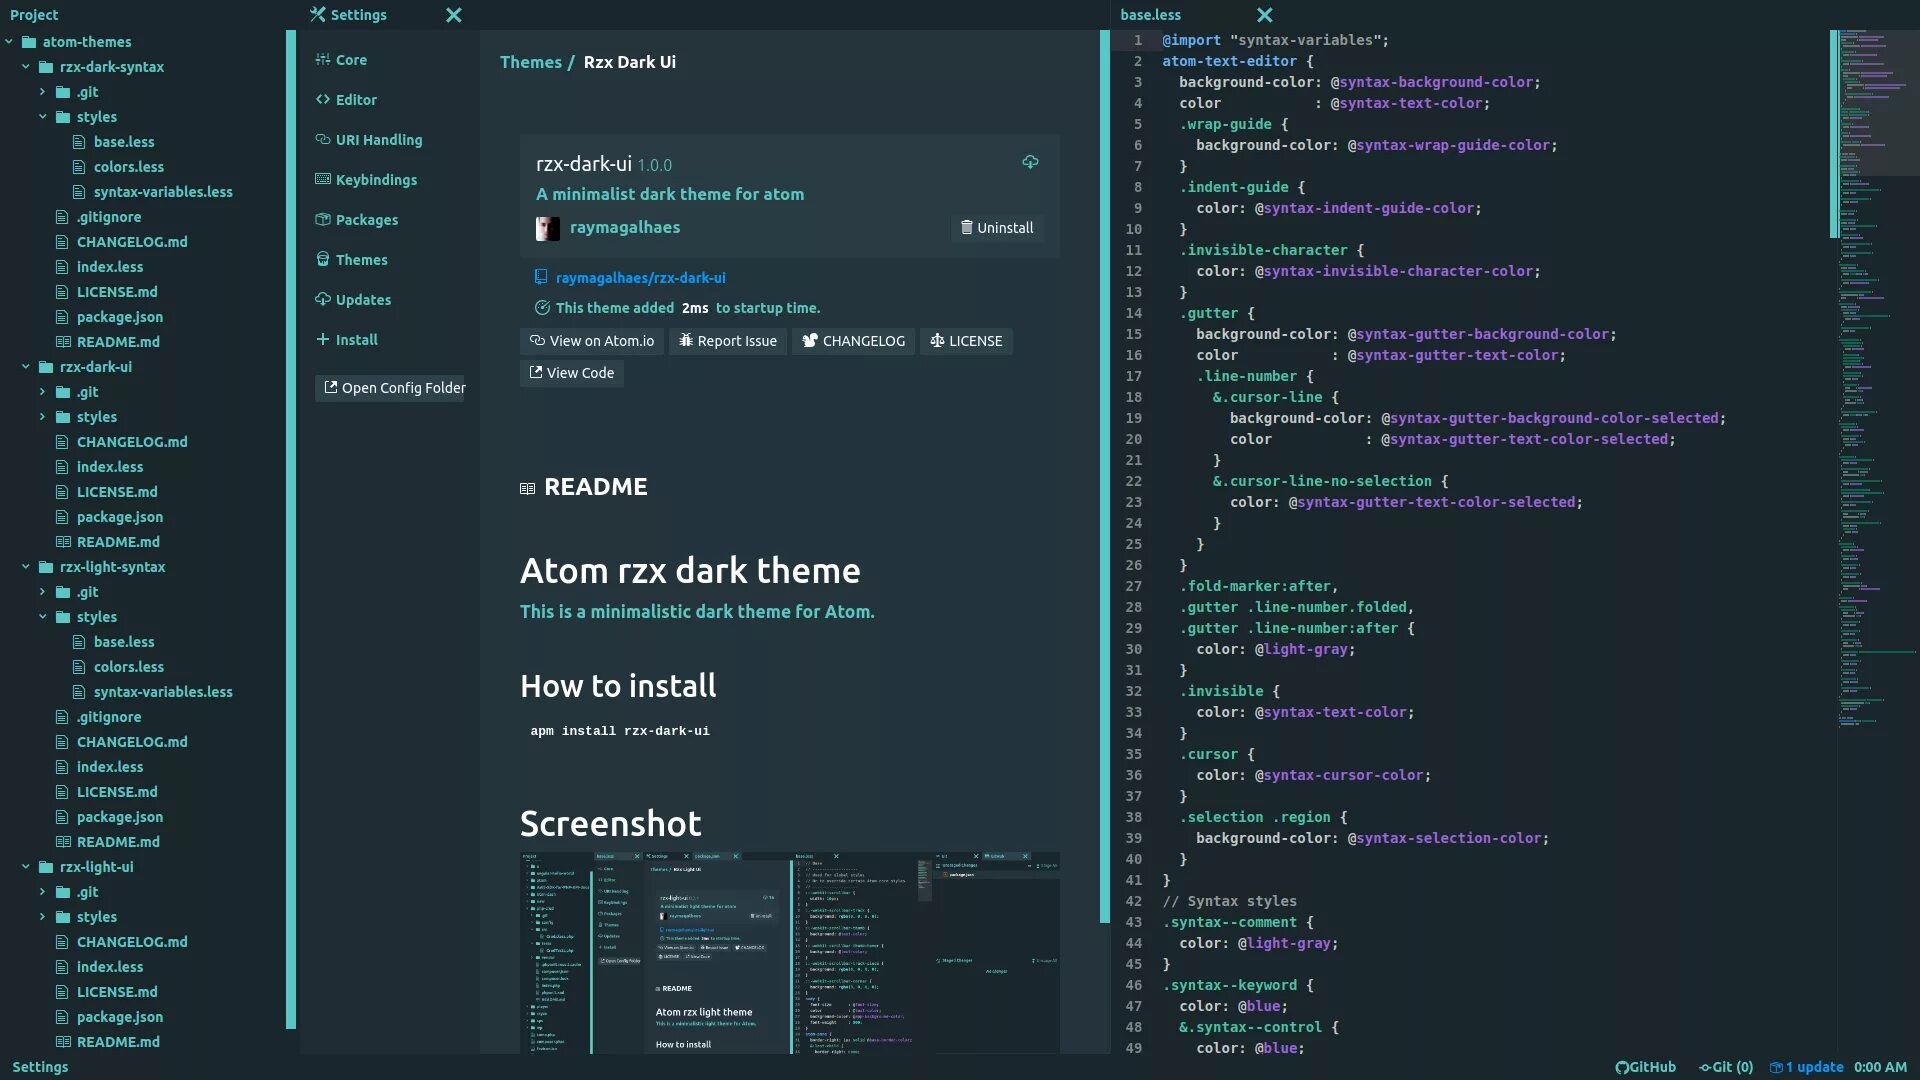Close the base.less tab

coord(1265,15)
